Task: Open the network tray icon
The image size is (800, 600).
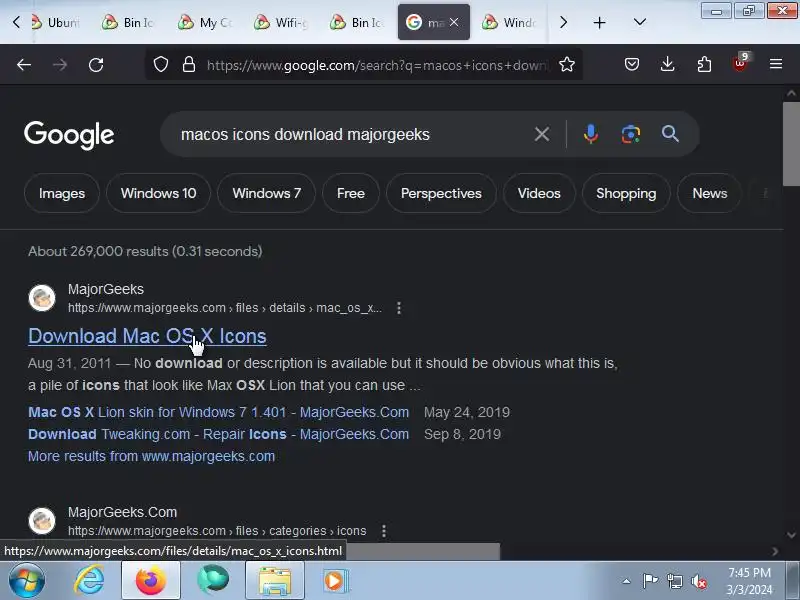Action: pos(674,581)
